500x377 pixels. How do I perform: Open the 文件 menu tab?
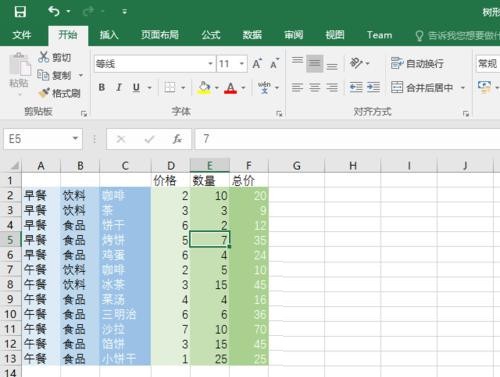(22, 35)
